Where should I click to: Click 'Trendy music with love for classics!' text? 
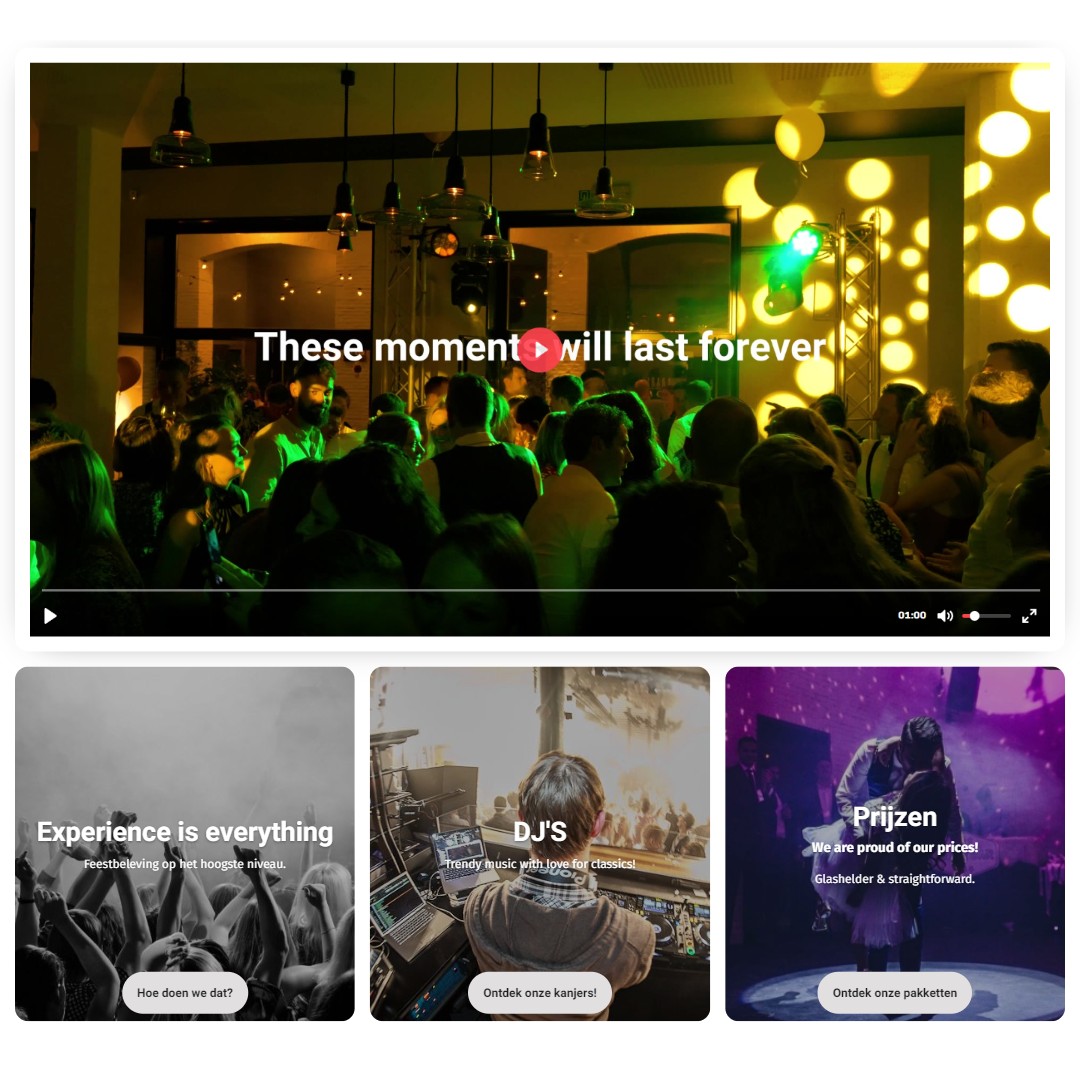tap(540, 864)
